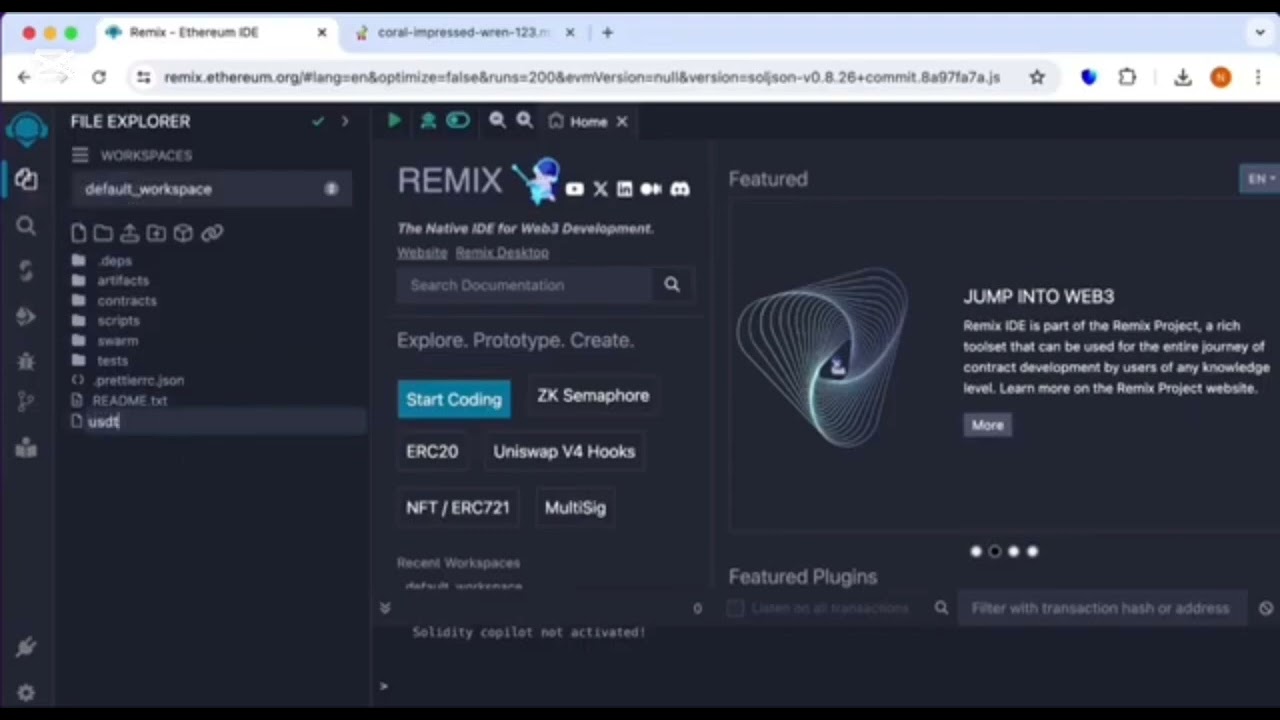The height and width of the screenshot is (720, 1280).
Task: Create a new file with toolbar icon
Action: click(x=78, y=233)
